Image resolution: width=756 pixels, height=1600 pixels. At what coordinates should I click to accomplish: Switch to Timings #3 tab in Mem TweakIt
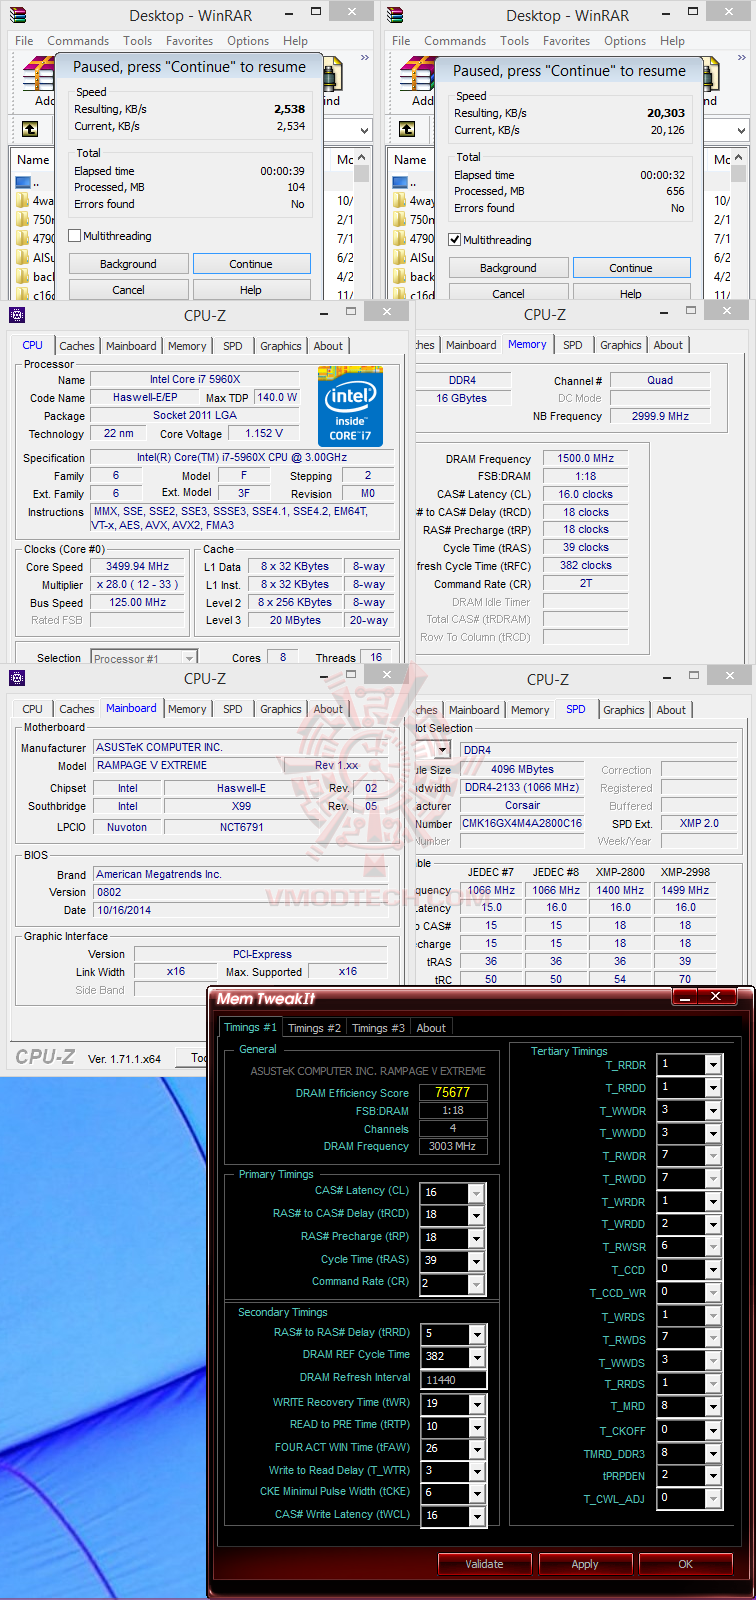tap(378, 1028)
